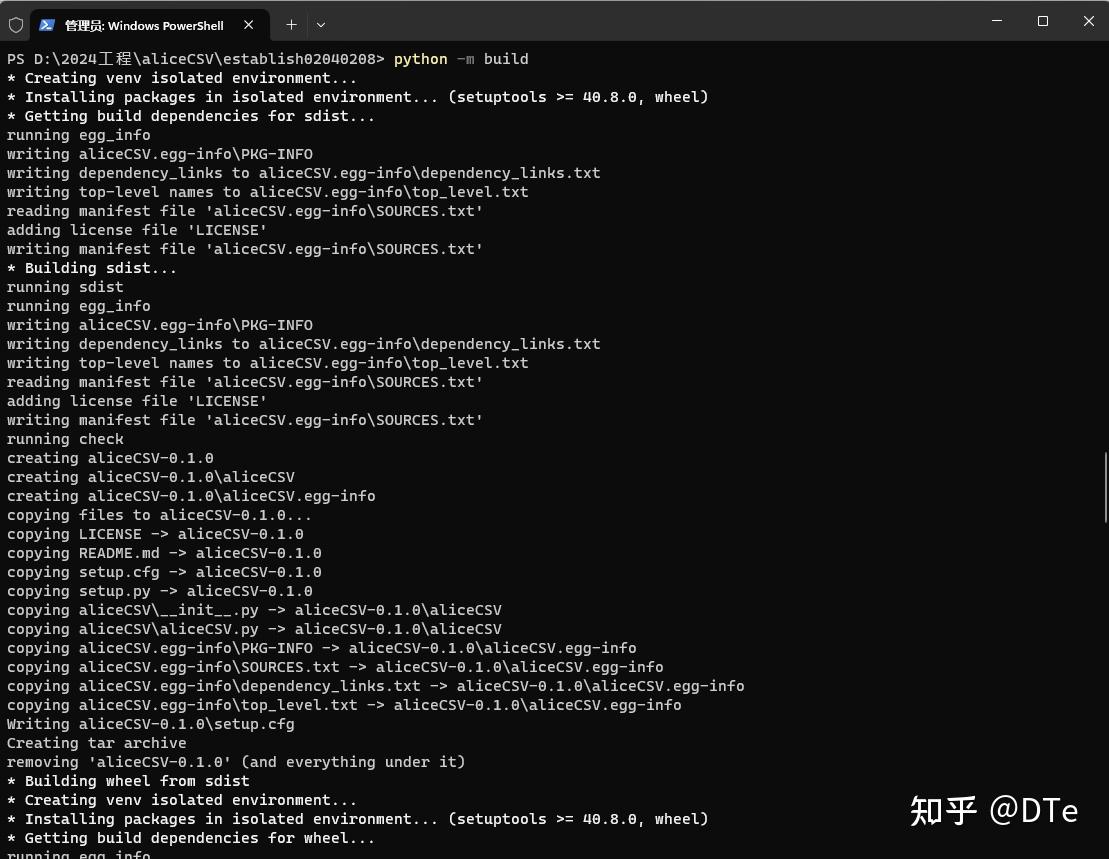This screenshot has width=1109, height=859.
Task: Open the tab dropdown chevron menu
Action: [320, 24]
